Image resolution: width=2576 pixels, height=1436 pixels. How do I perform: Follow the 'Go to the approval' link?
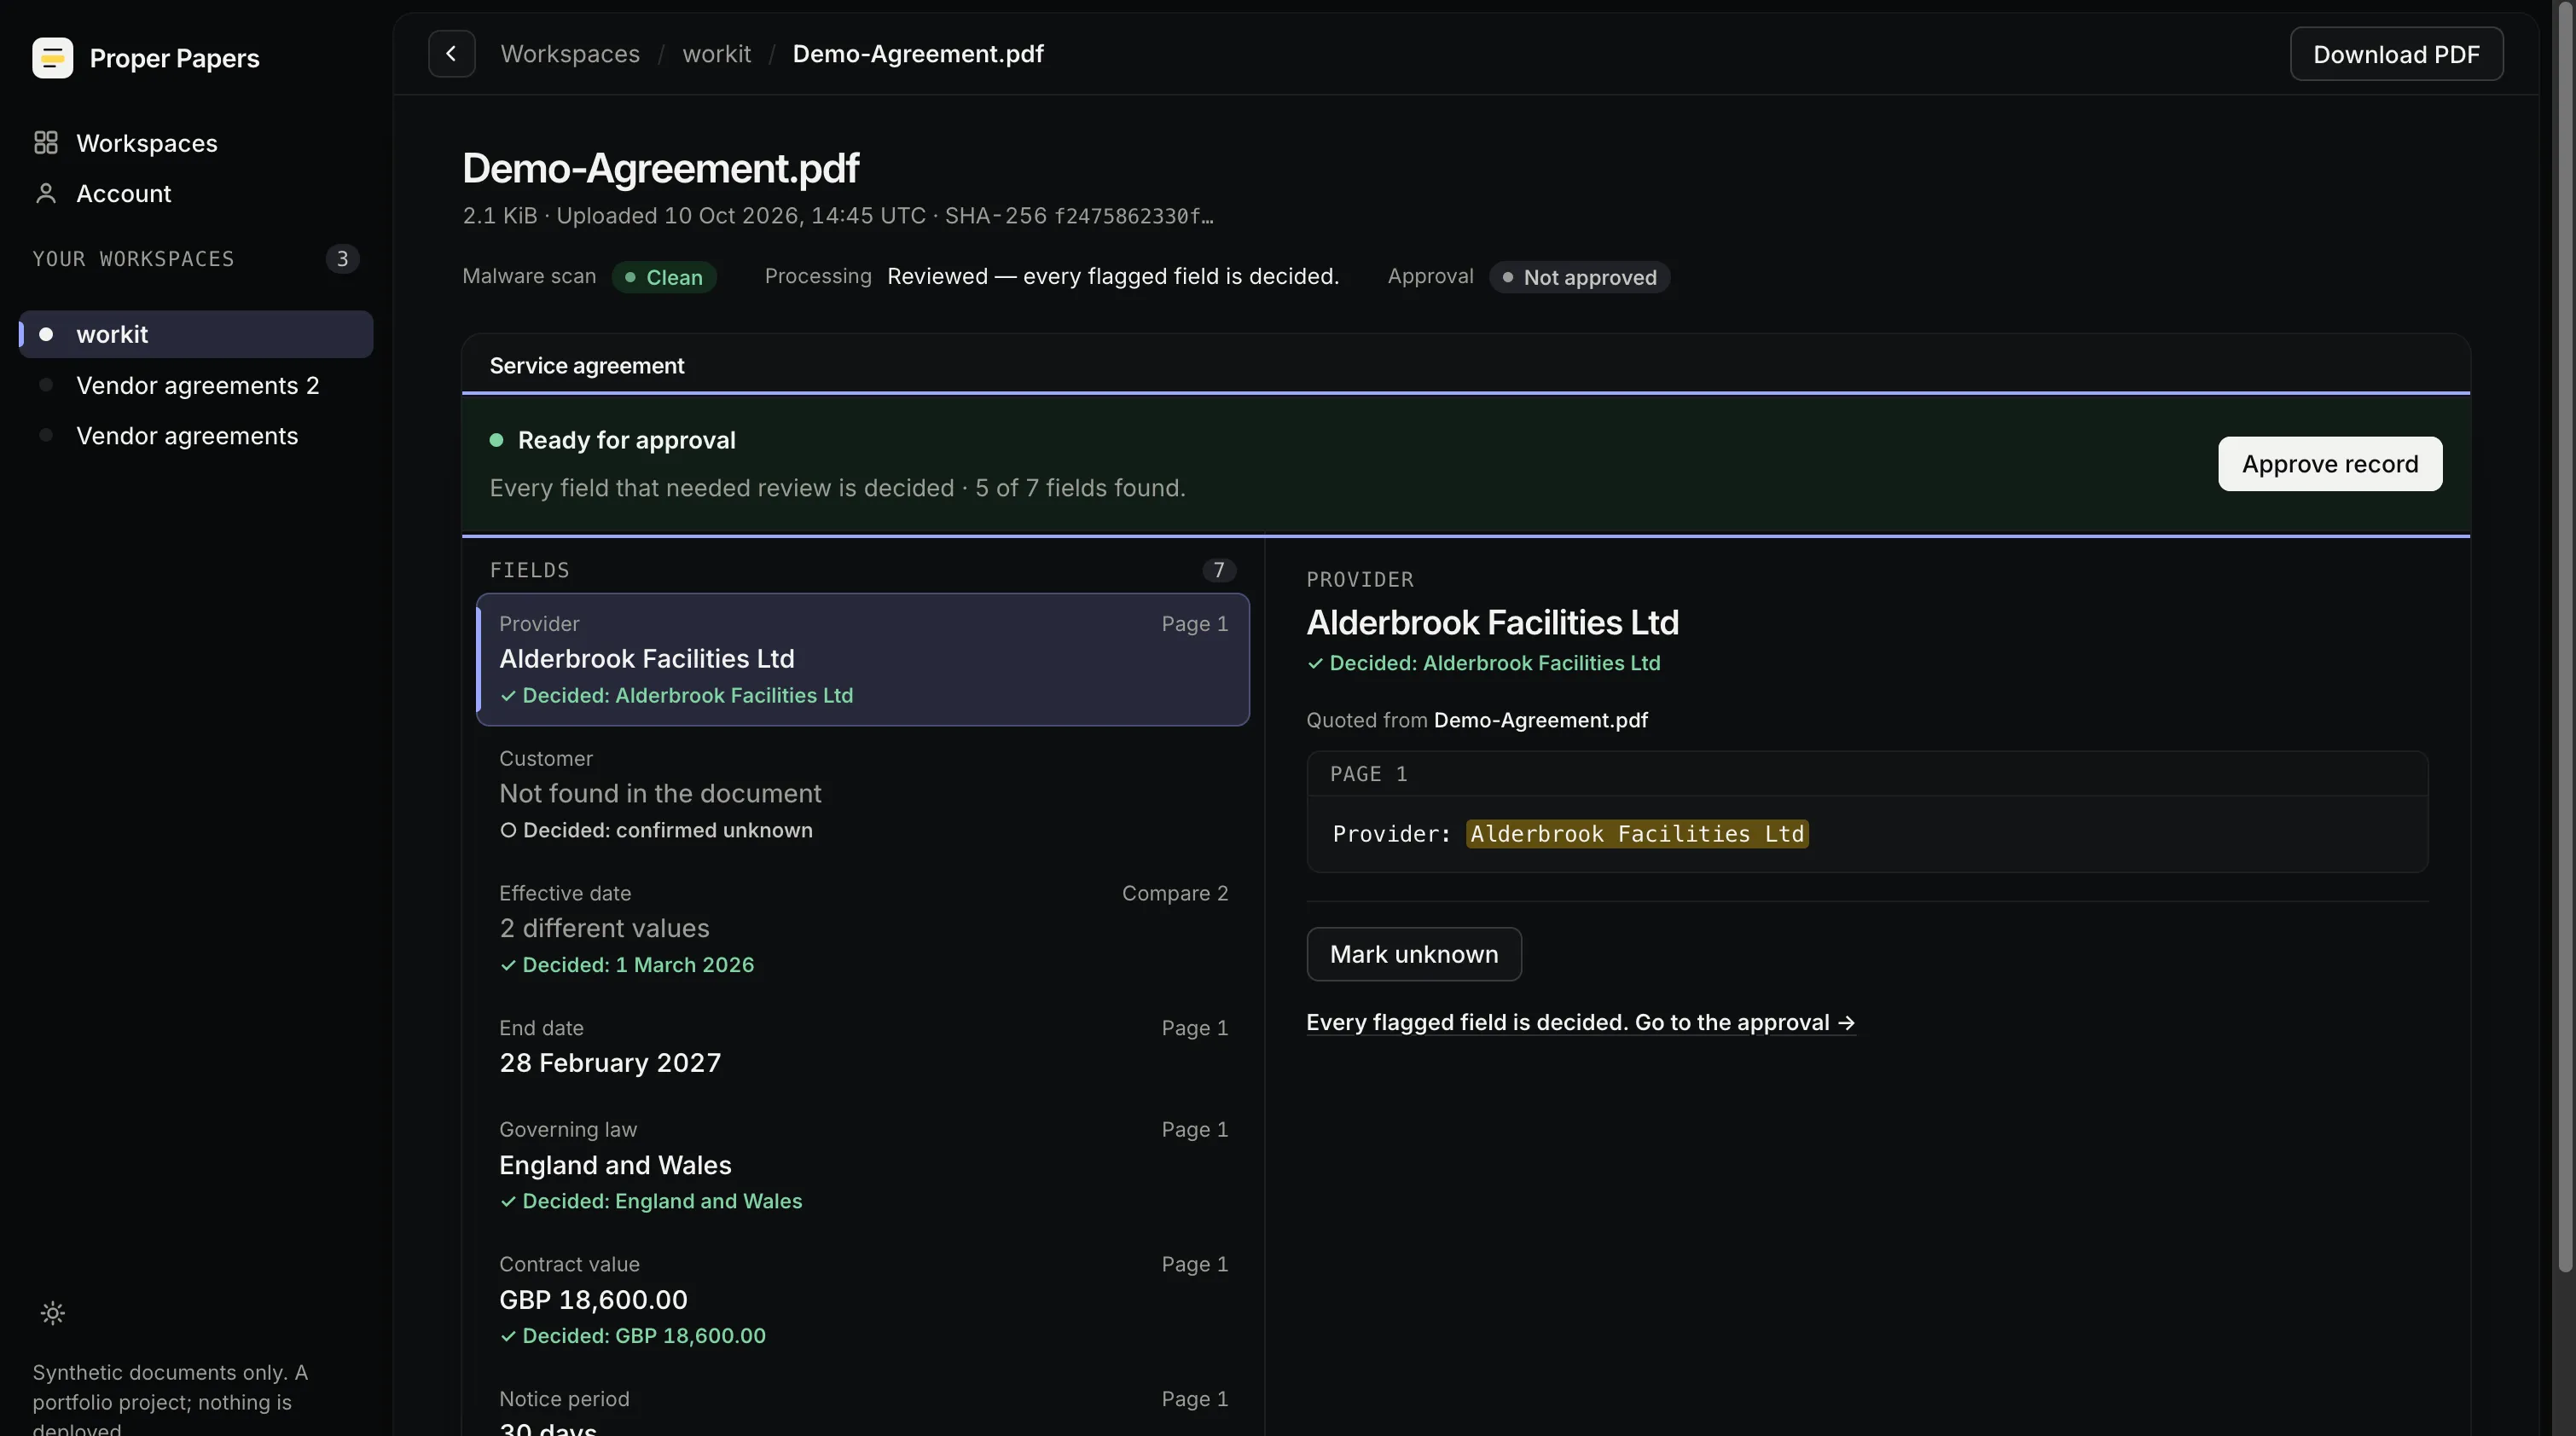coord(1581,1022)
